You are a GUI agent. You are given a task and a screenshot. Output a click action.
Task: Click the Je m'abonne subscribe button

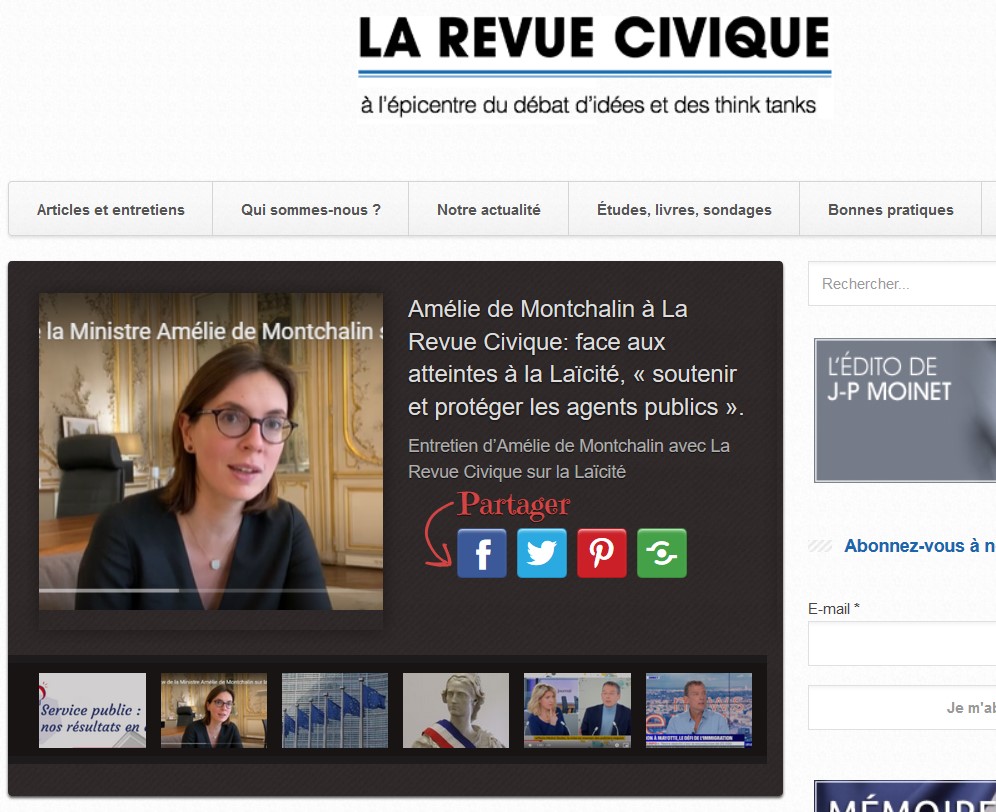pyautogui.click(x=902, y=708)
